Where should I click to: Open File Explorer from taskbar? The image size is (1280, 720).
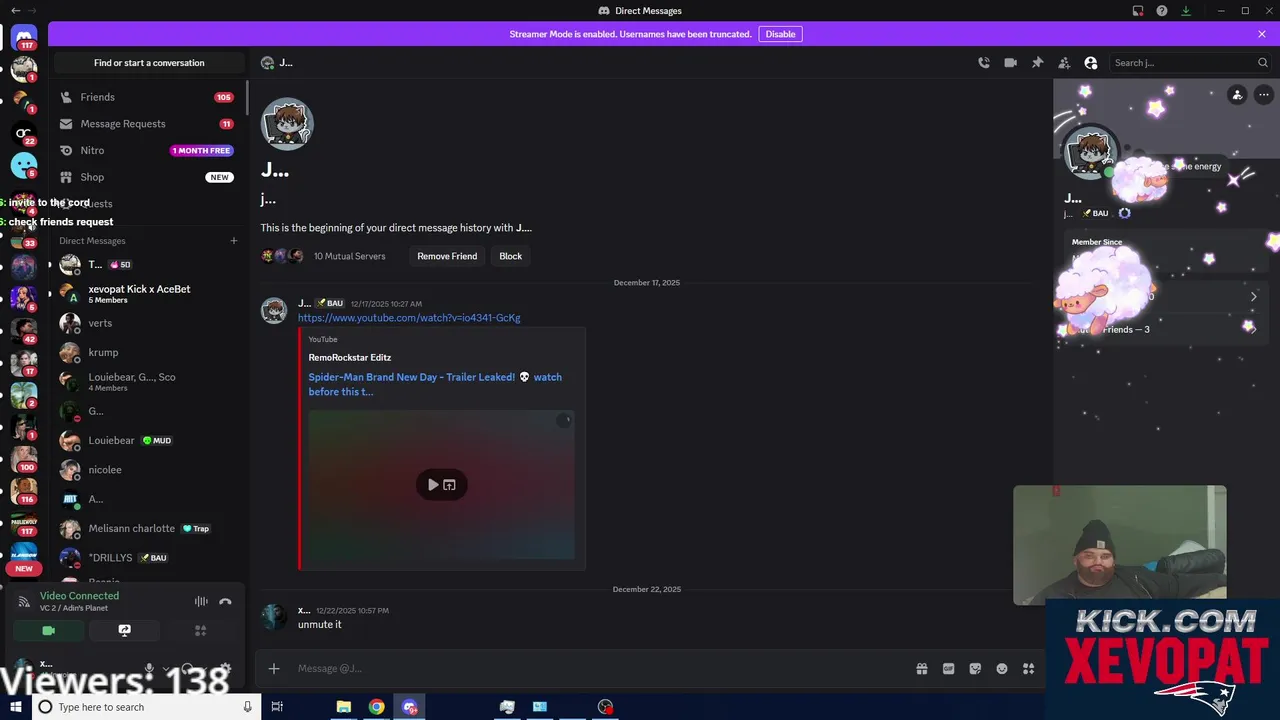(343, 707)
